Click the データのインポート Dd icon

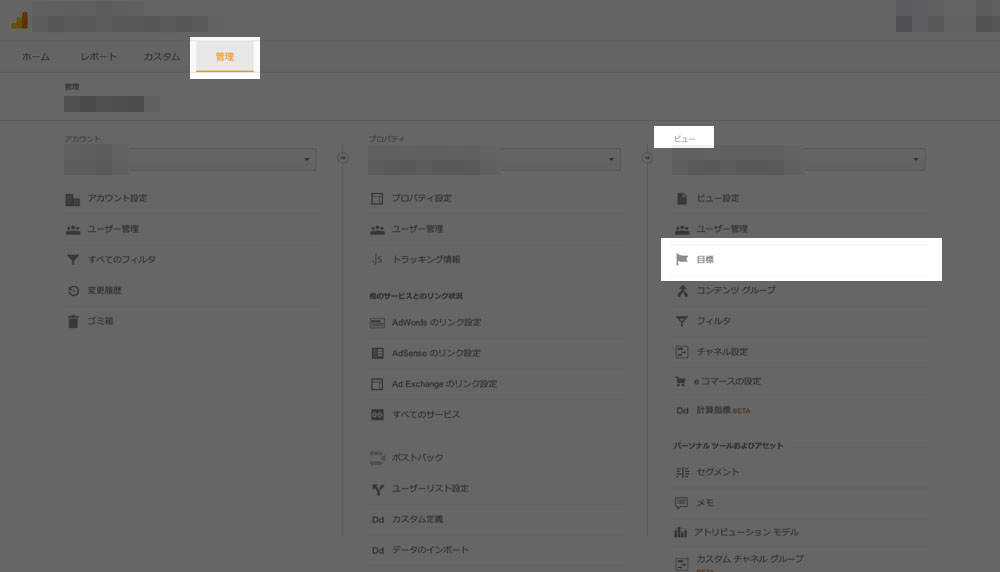378,550
